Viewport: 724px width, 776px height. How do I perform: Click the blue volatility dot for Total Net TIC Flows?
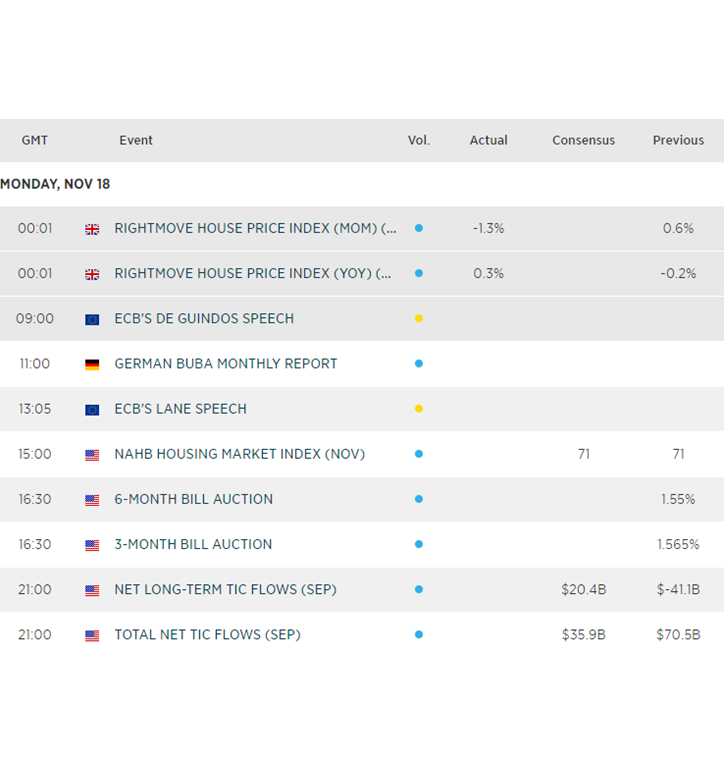[419, 635]
